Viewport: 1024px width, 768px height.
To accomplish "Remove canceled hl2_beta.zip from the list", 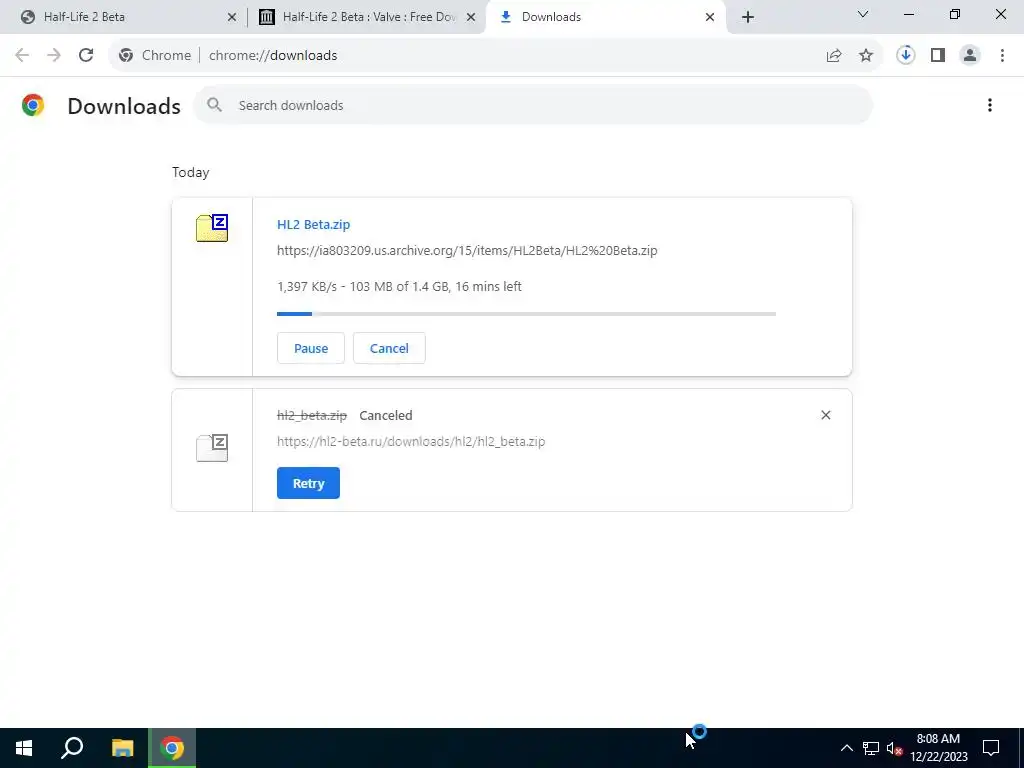I will tap(825, 415).
